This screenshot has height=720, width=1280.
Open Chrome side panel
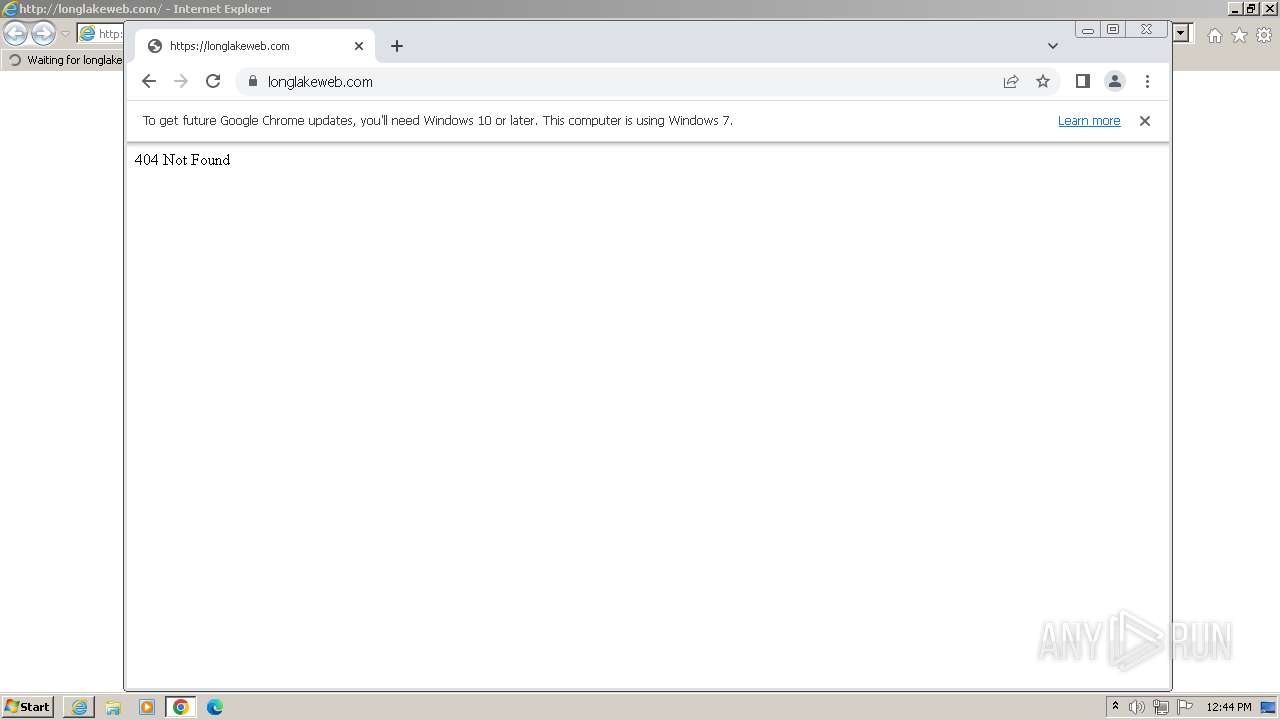1082,82
